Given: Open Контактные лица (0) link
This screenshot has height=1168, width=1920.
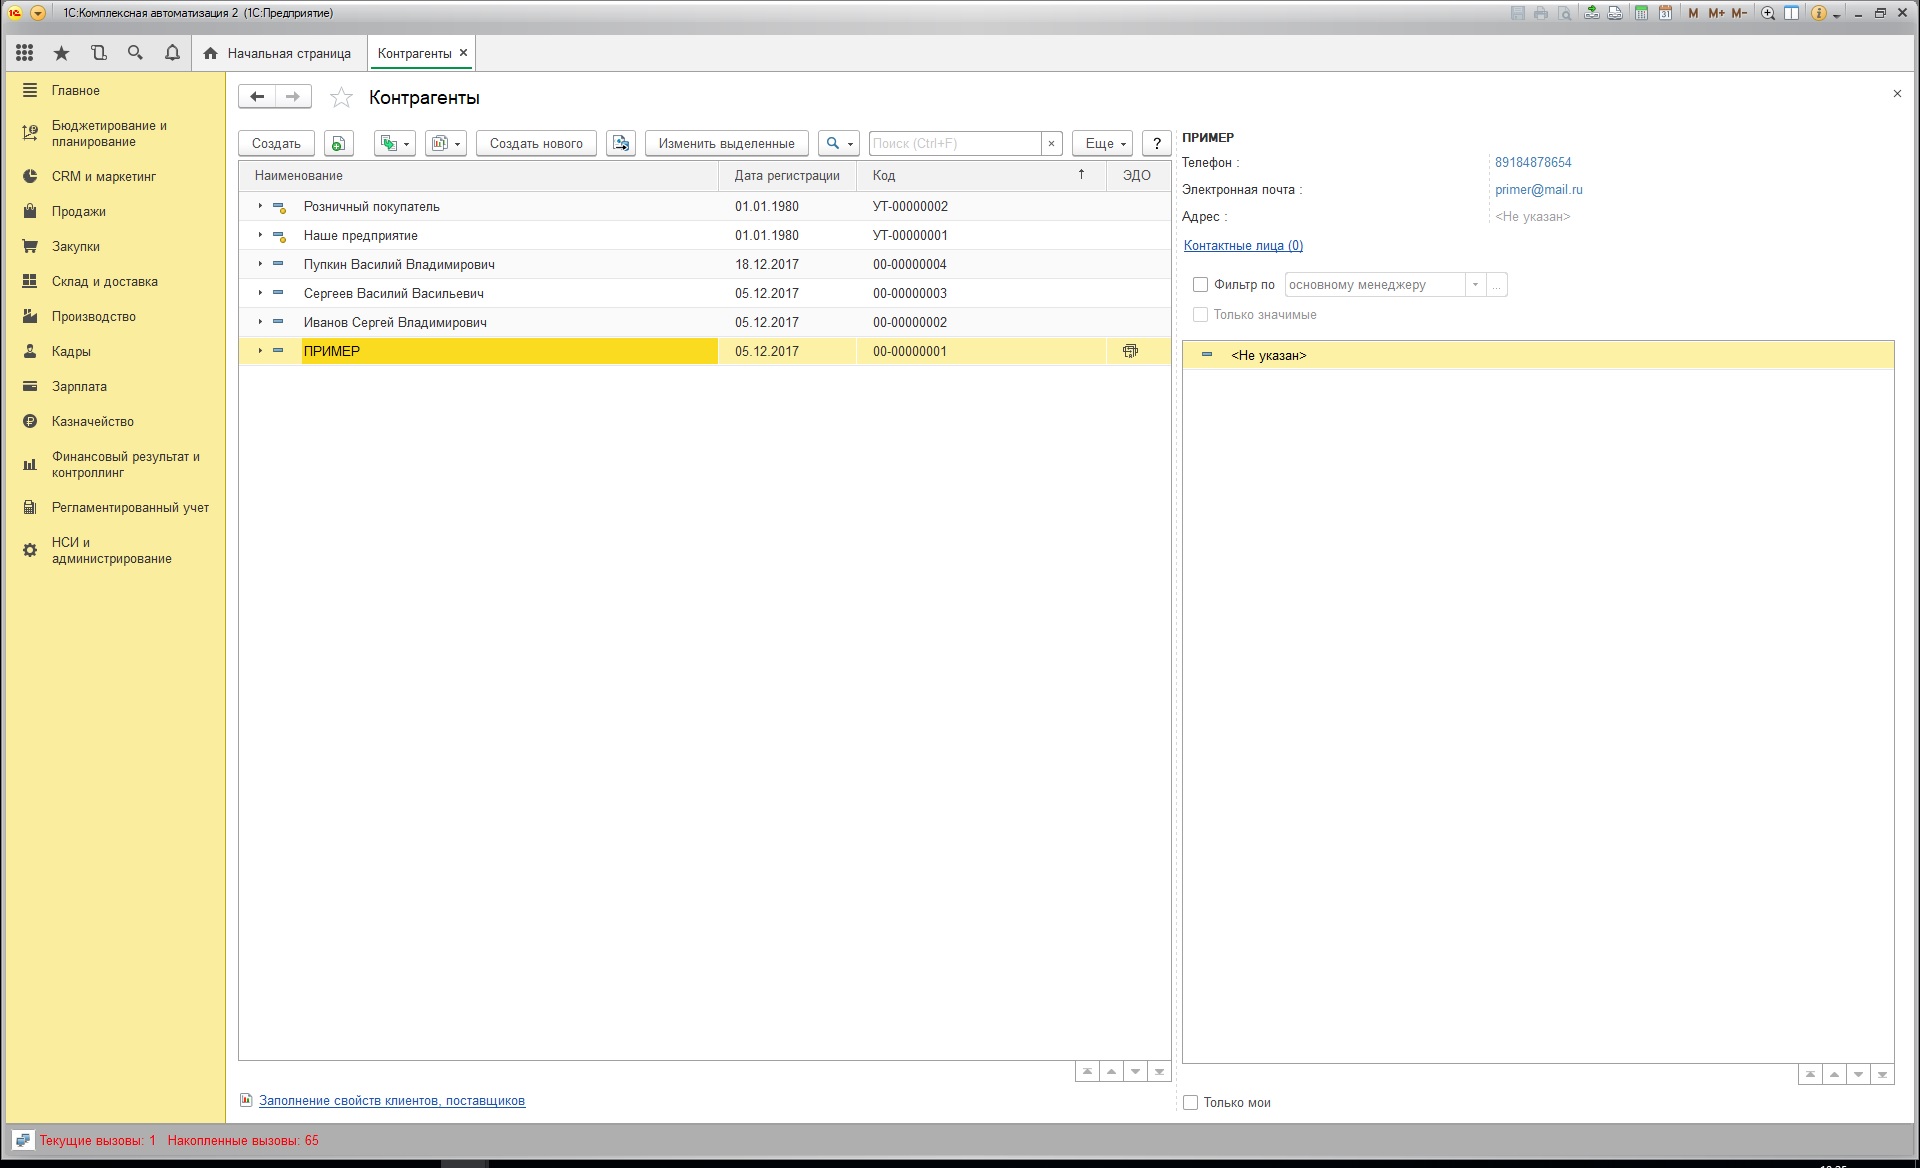Looking at the screenshot, I should coord(1243,245).
